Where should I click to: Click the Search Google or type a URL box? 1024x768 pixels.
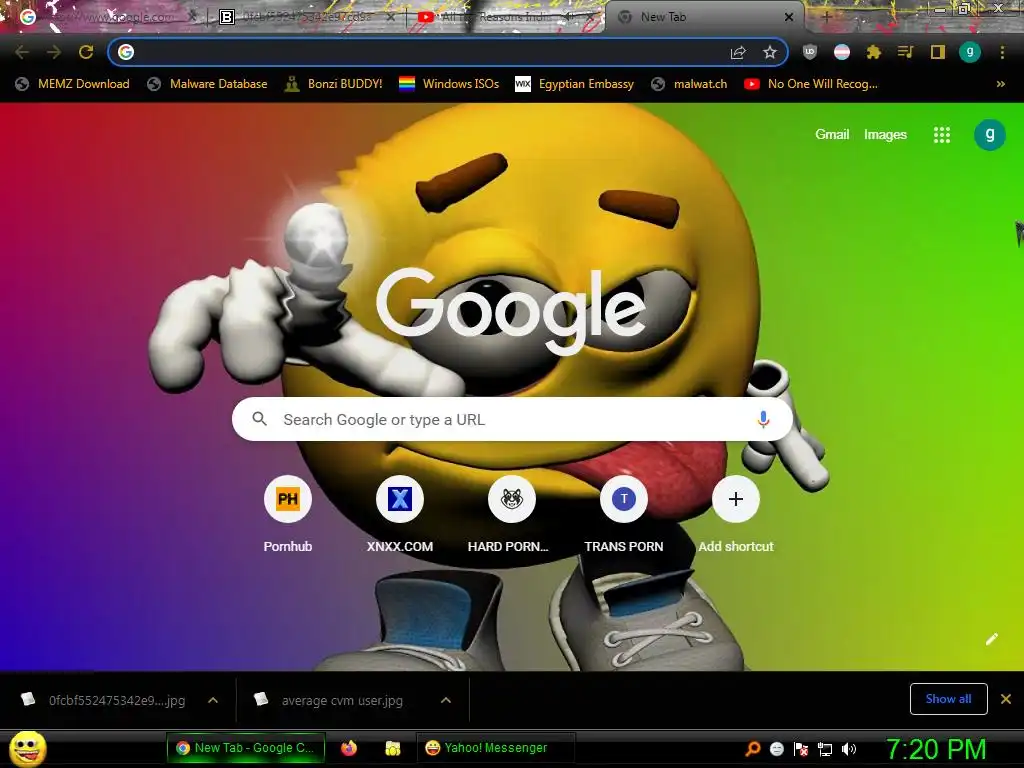click(x=512, y=419)
